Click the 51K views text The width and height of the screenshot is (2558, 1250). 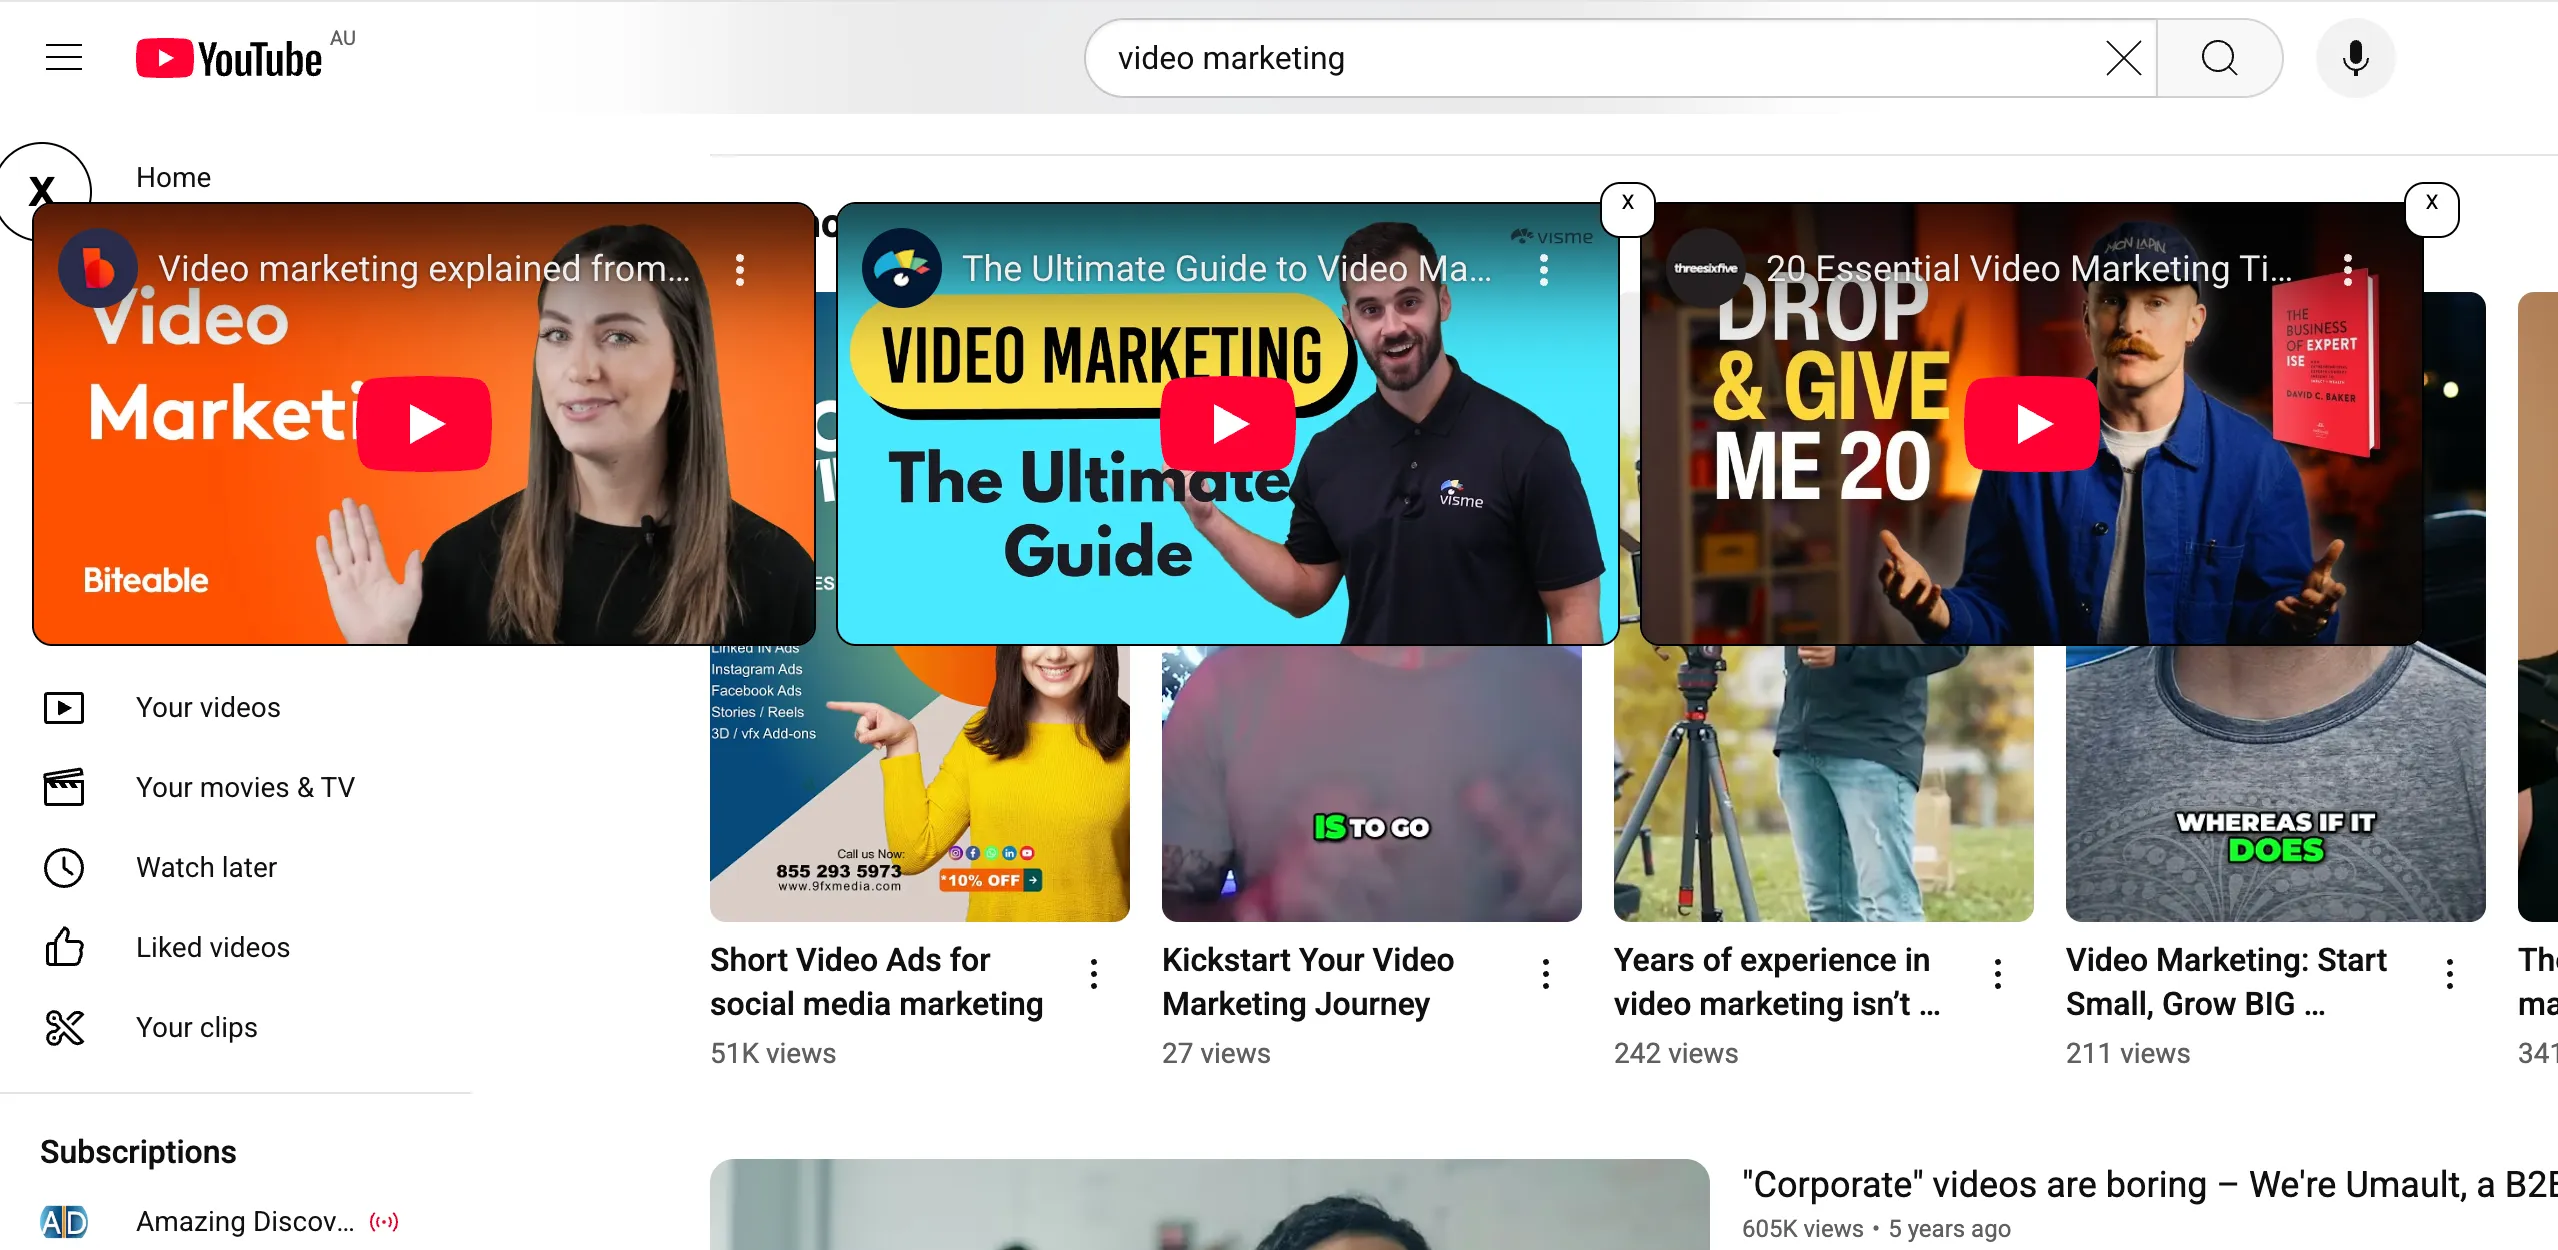pos(773,1053)
